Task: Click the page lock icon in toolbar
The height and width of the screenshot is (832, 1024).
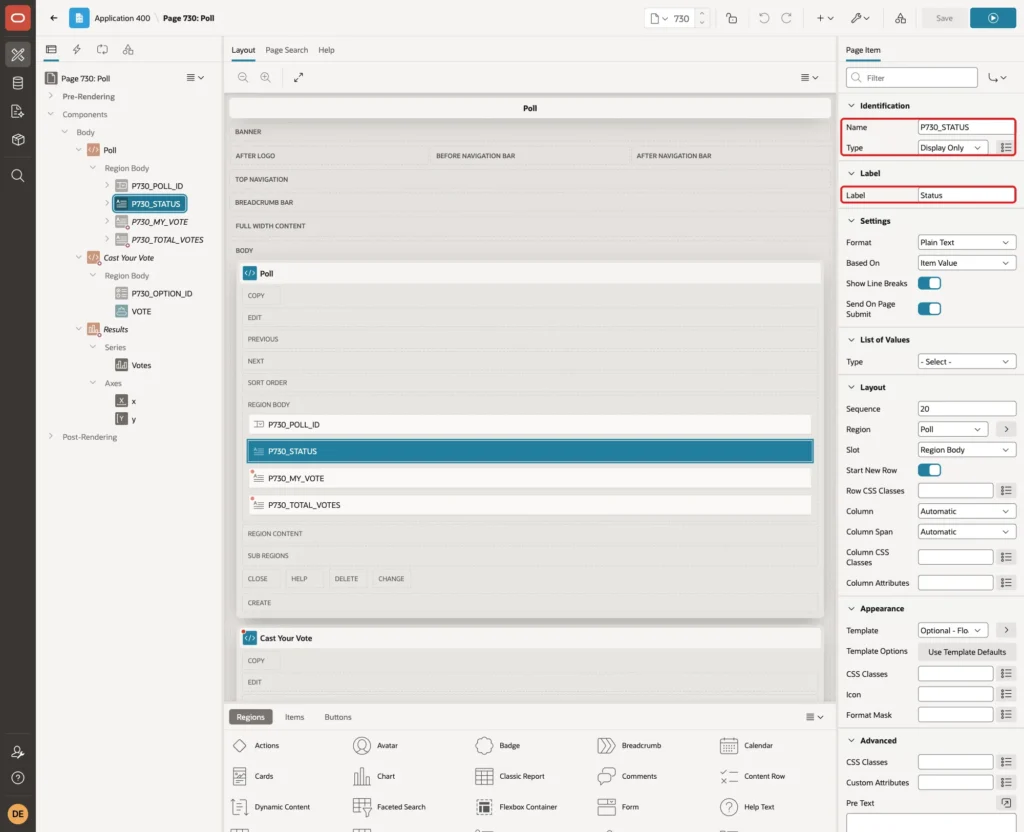Action: click(x=731, y=18)
